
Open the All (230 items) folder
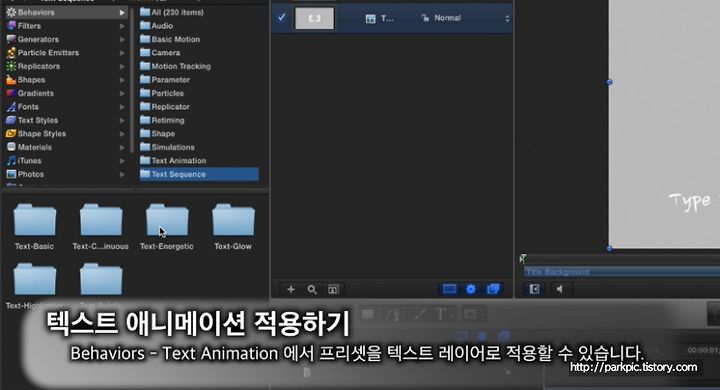coord(172,12)
